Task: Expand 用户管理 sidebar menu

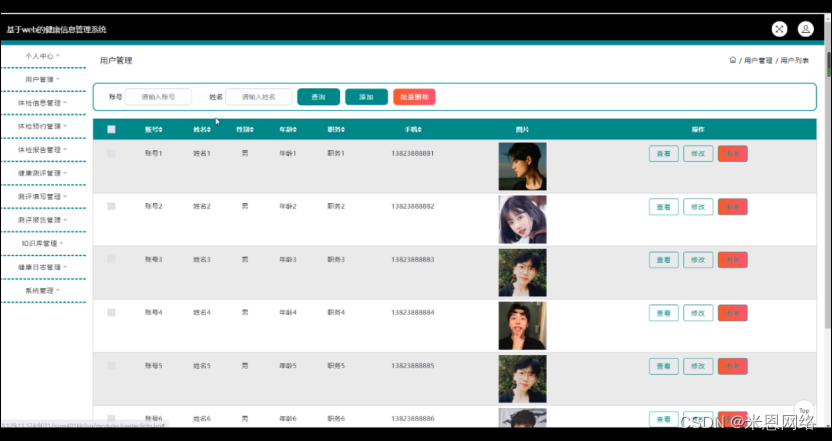Action: (42, 79)
